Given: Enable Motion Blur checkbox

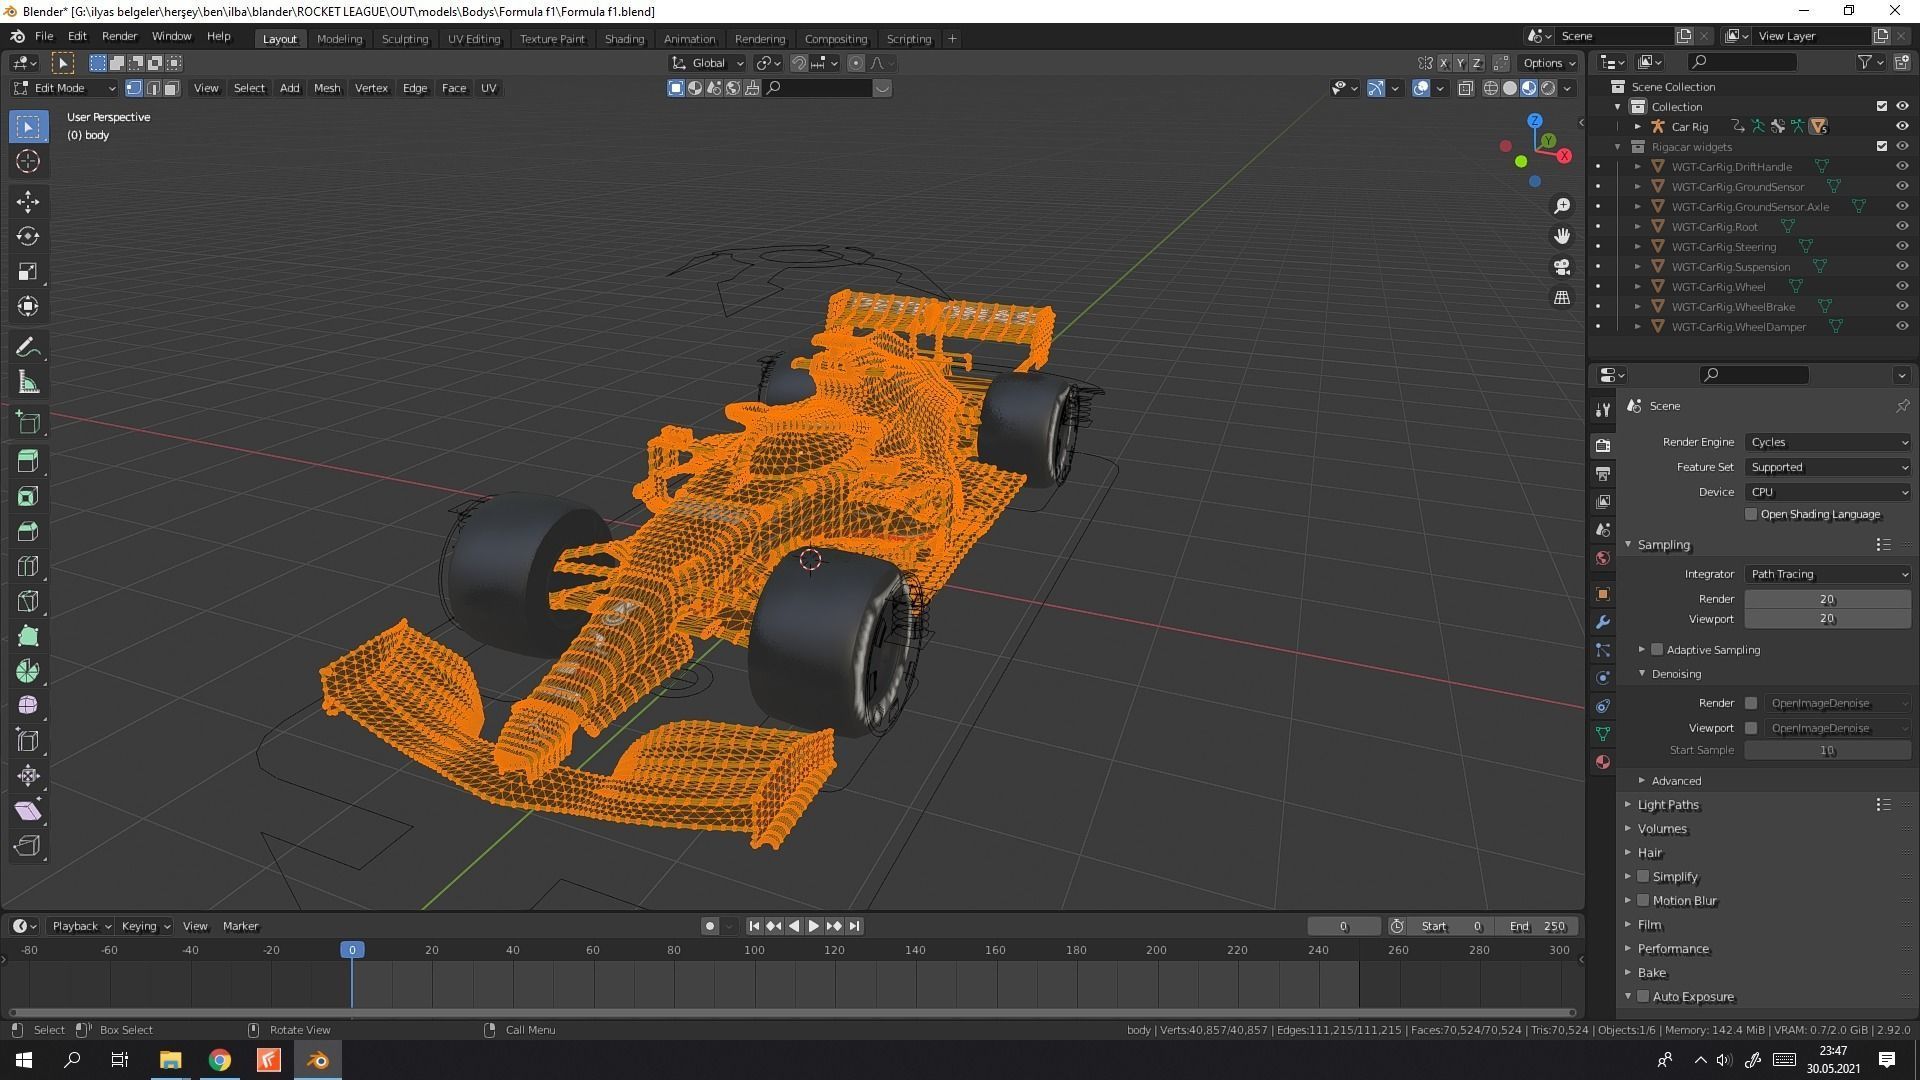Looking at the screenshot, I should point(1643,900).
